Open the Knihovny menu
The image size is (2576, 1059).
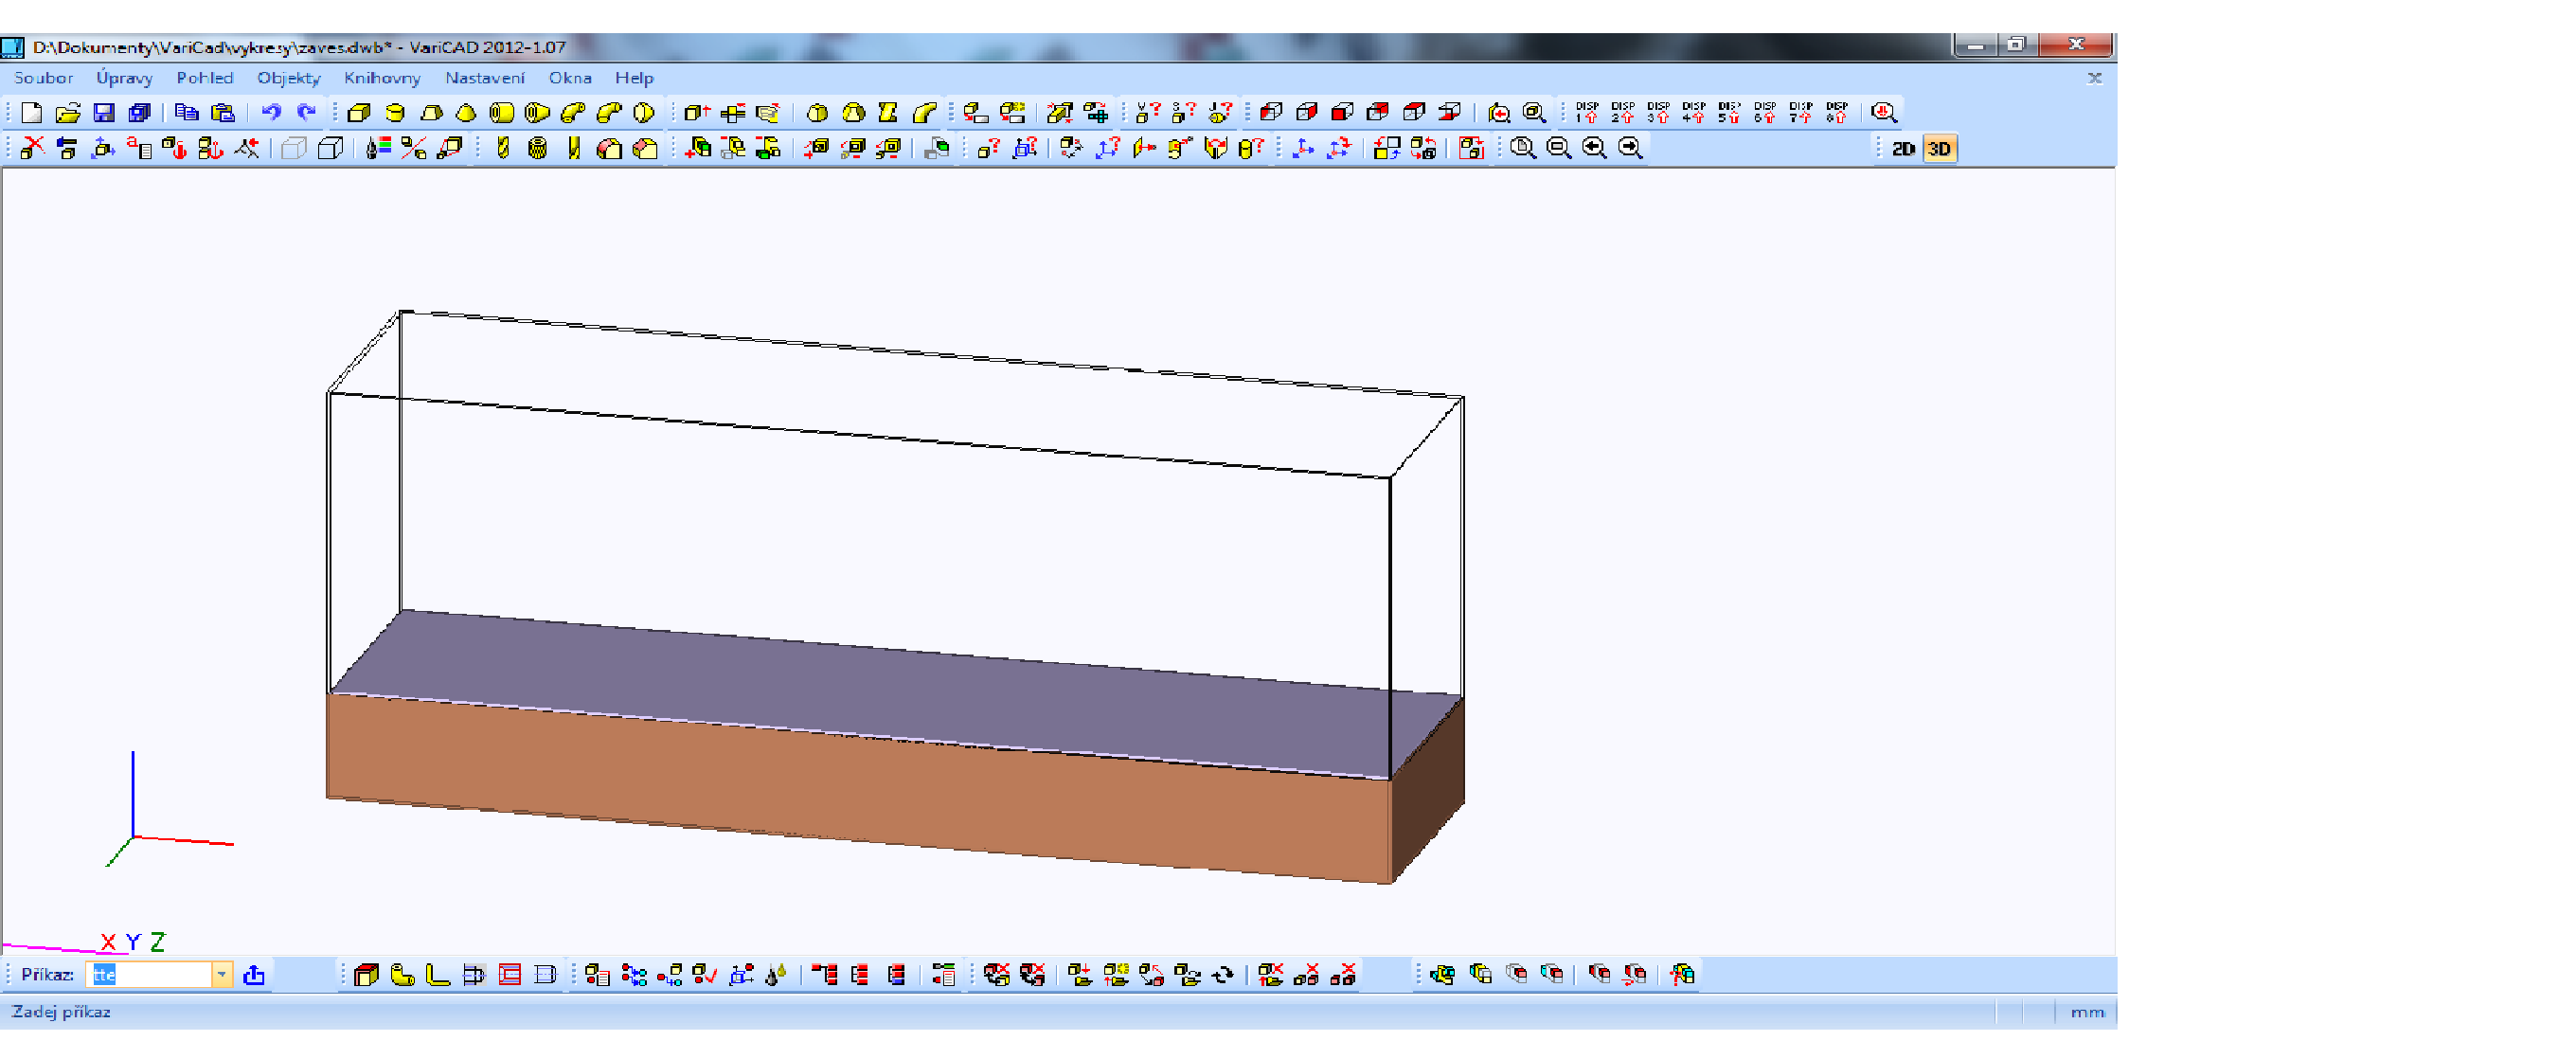coord(381,78)
